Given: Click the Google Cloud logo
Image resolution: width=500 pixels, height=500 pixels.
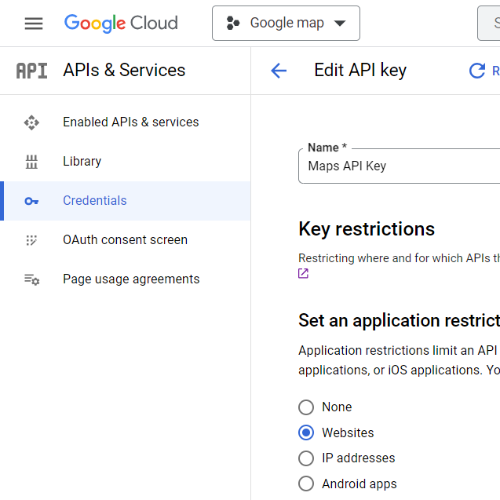Looking at the screenshot, I should tap(121, 23).
